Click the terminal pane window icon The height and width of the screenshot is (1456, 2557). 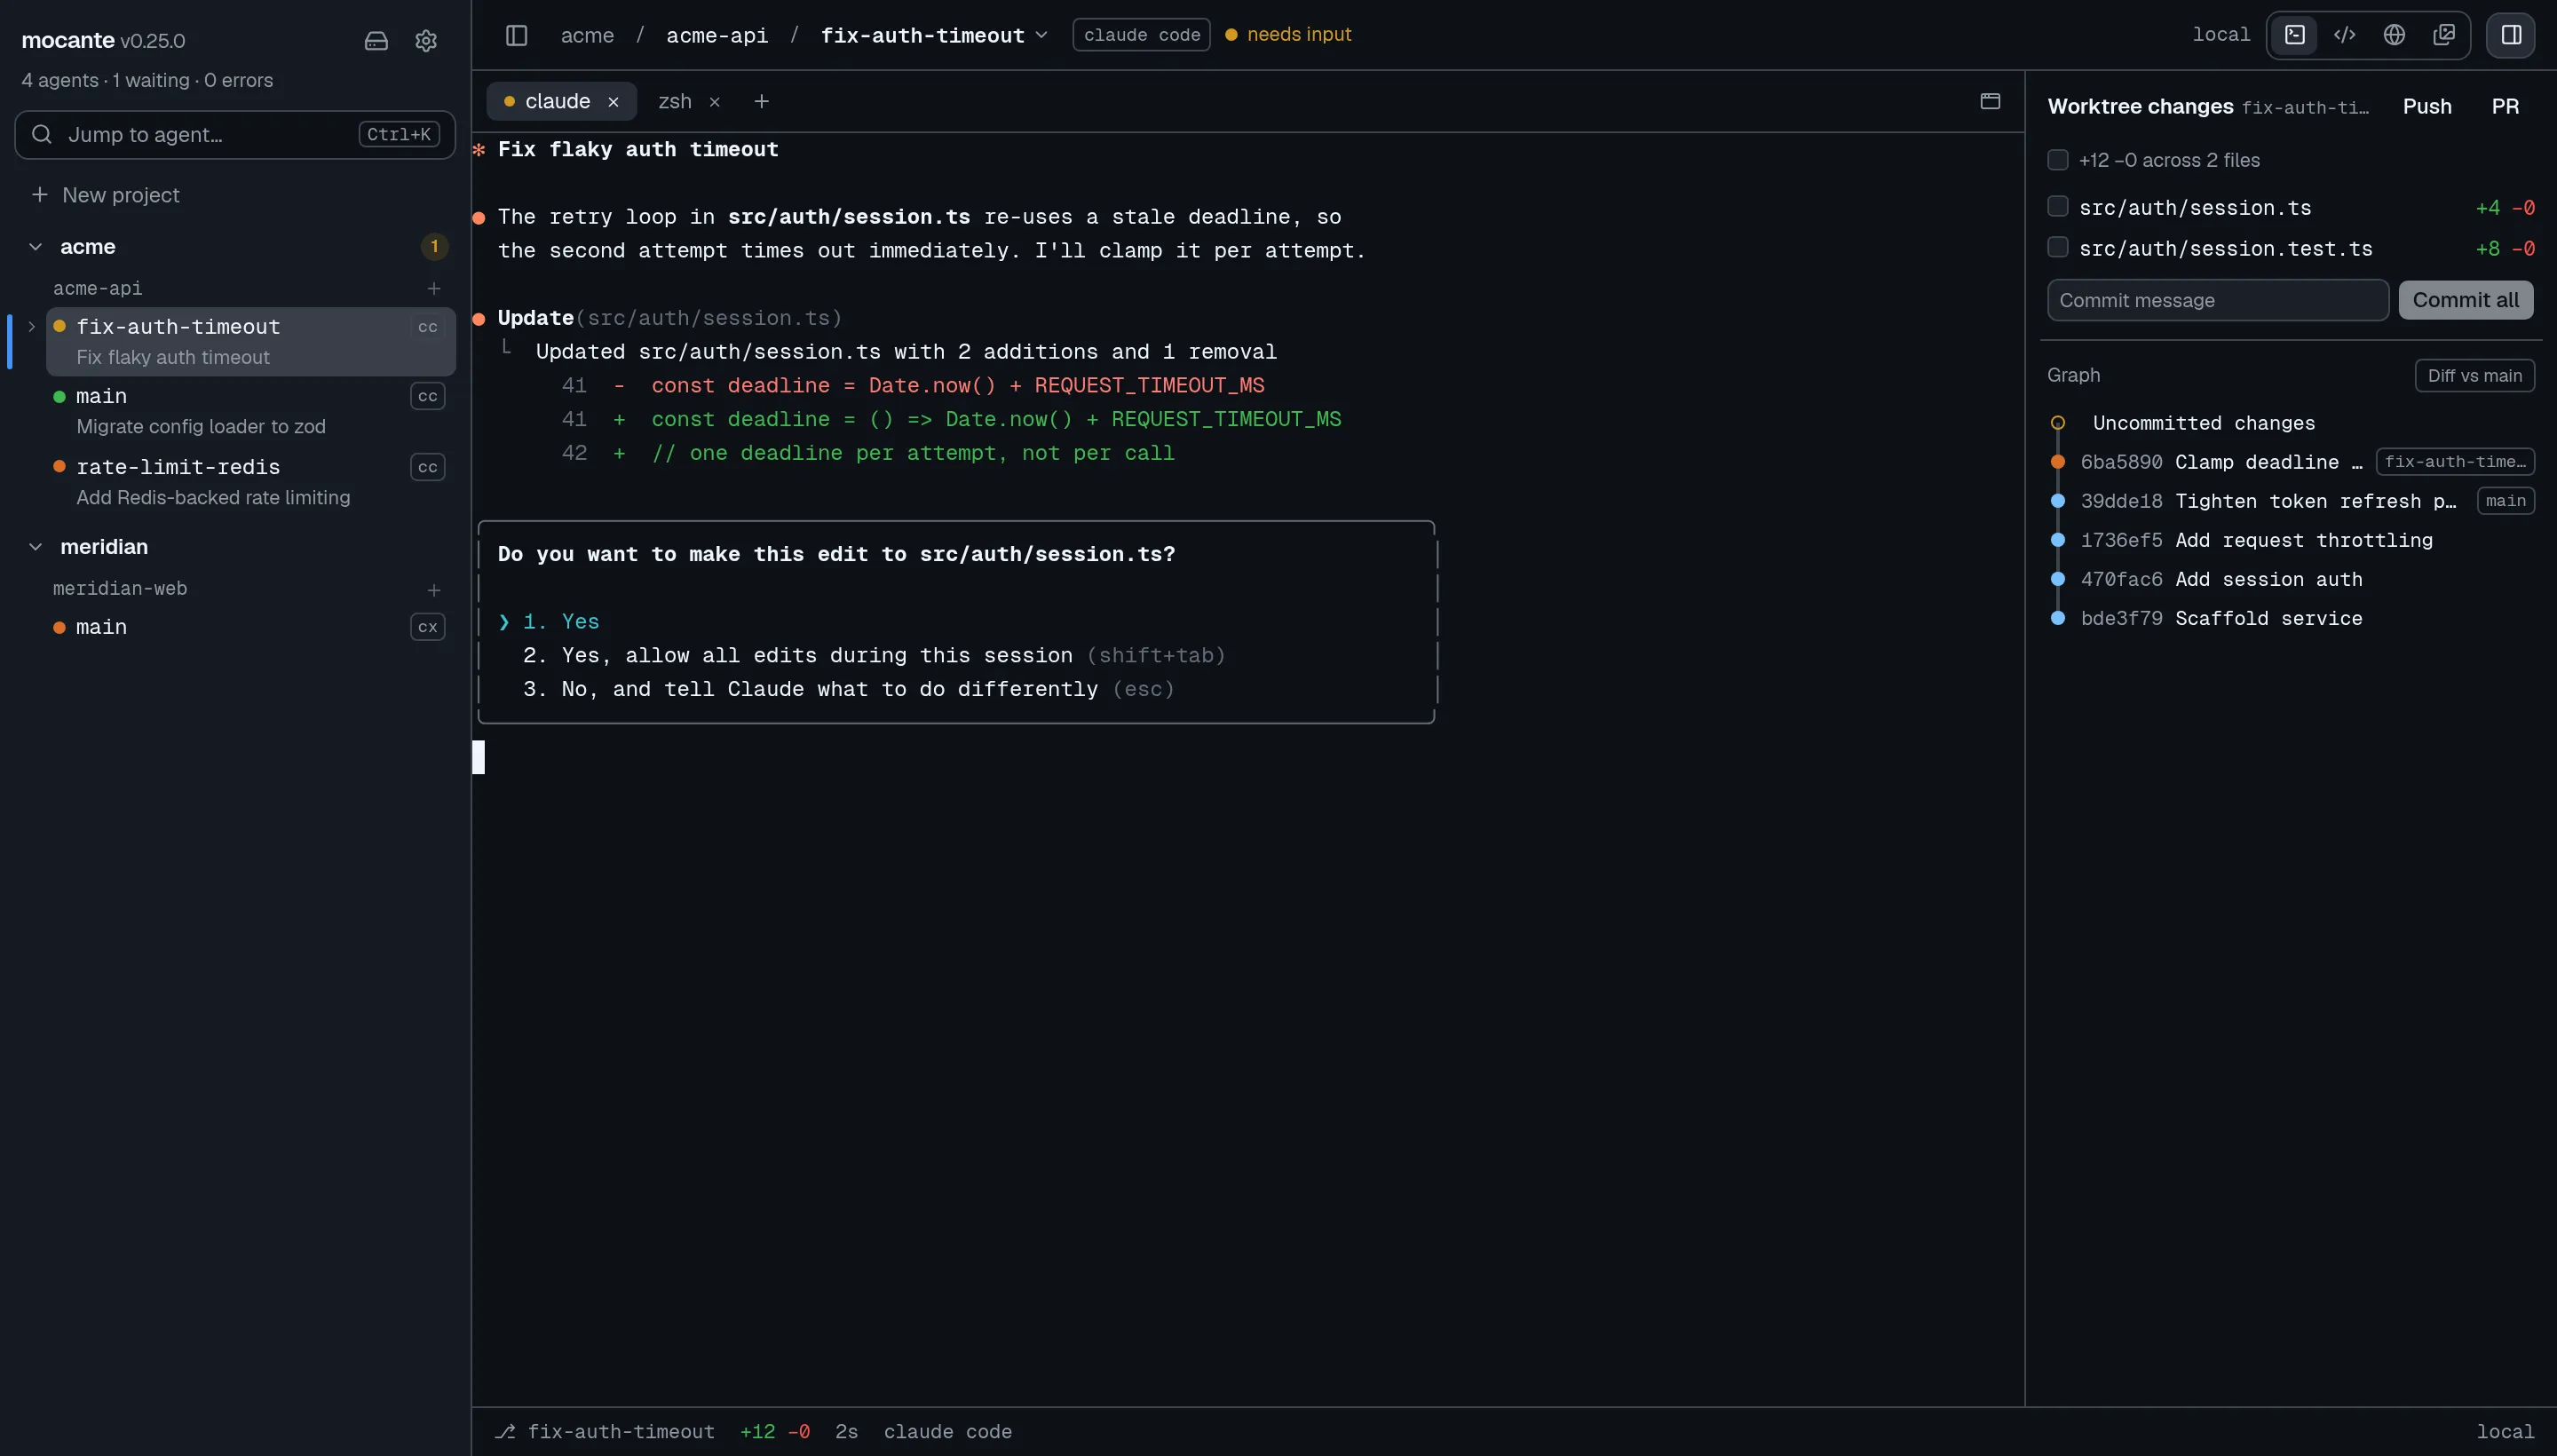[x=1990, y=101]
